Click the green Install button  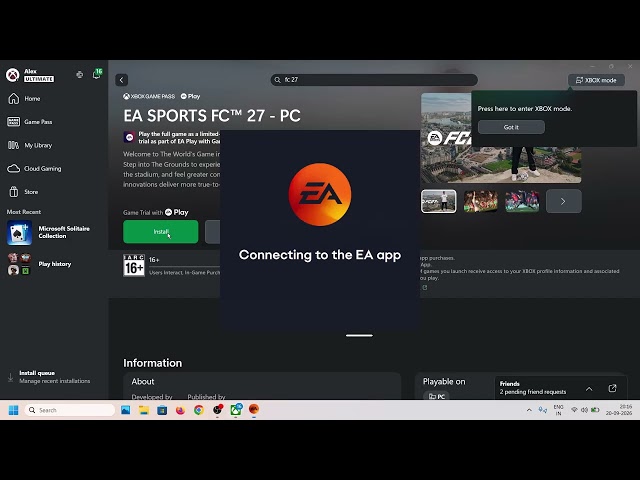point(160,232)
